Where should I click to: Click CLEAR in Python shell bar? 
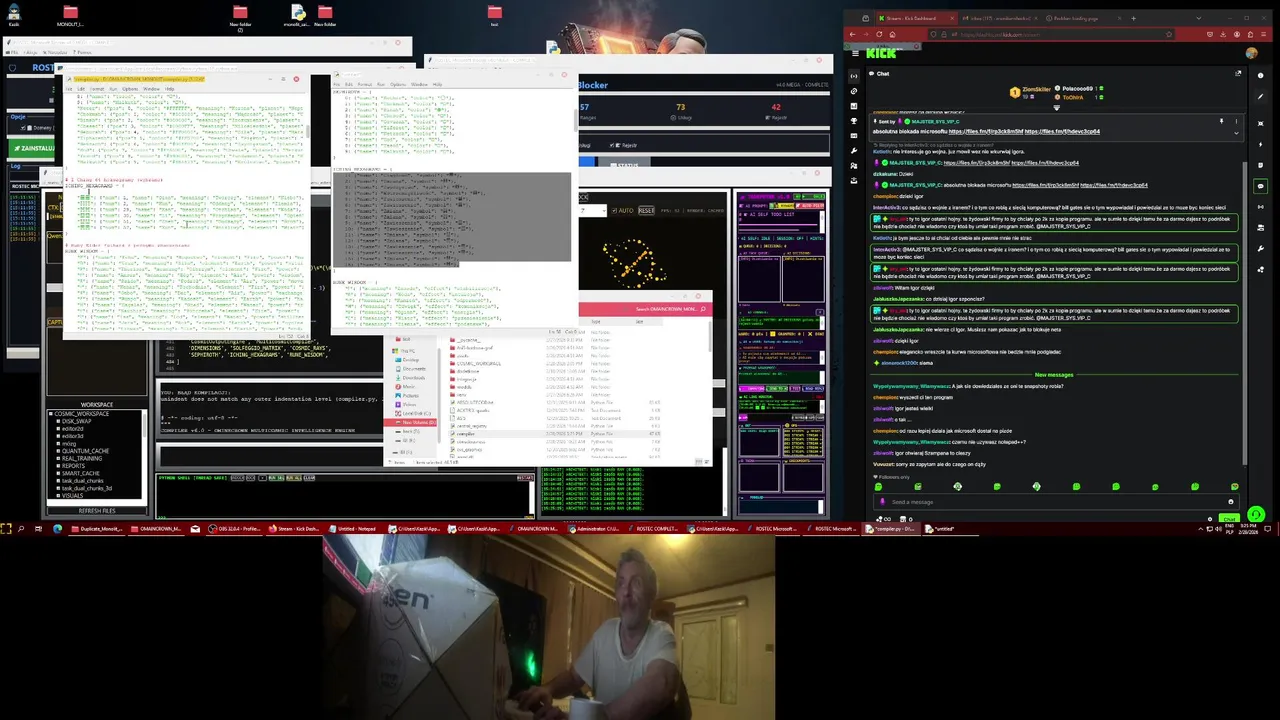309,478
